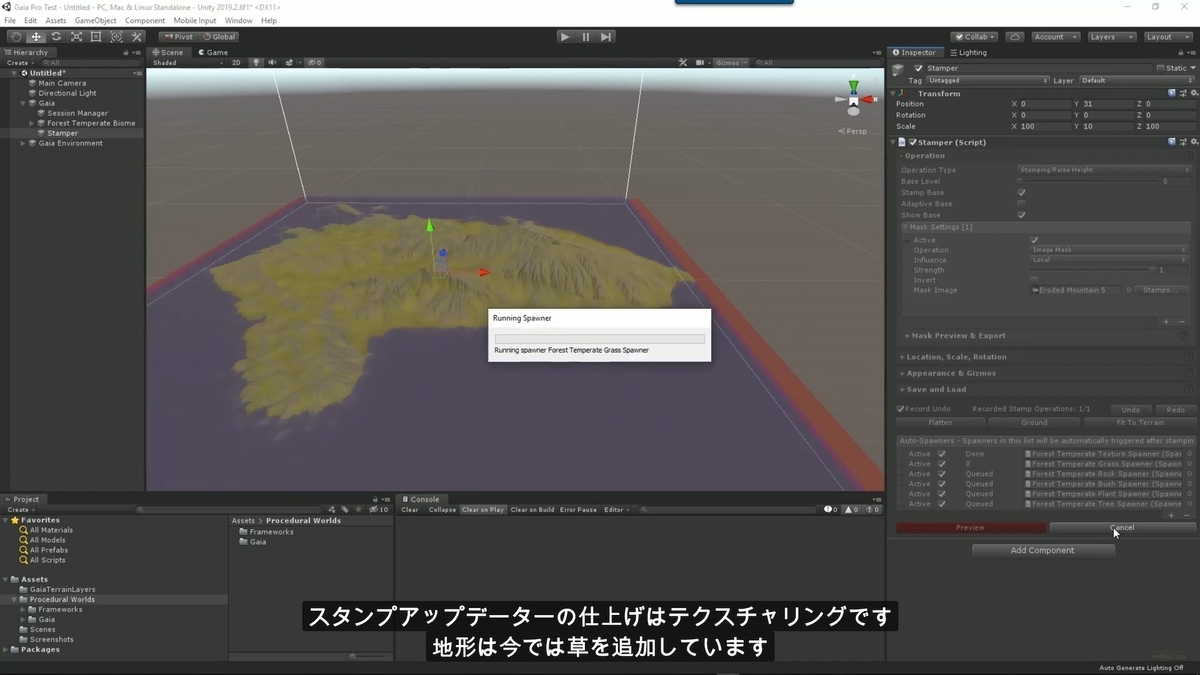Open the GameObject menu
Image resolution: width=1200 pixels, height=675 pixels.
[95, 20]
